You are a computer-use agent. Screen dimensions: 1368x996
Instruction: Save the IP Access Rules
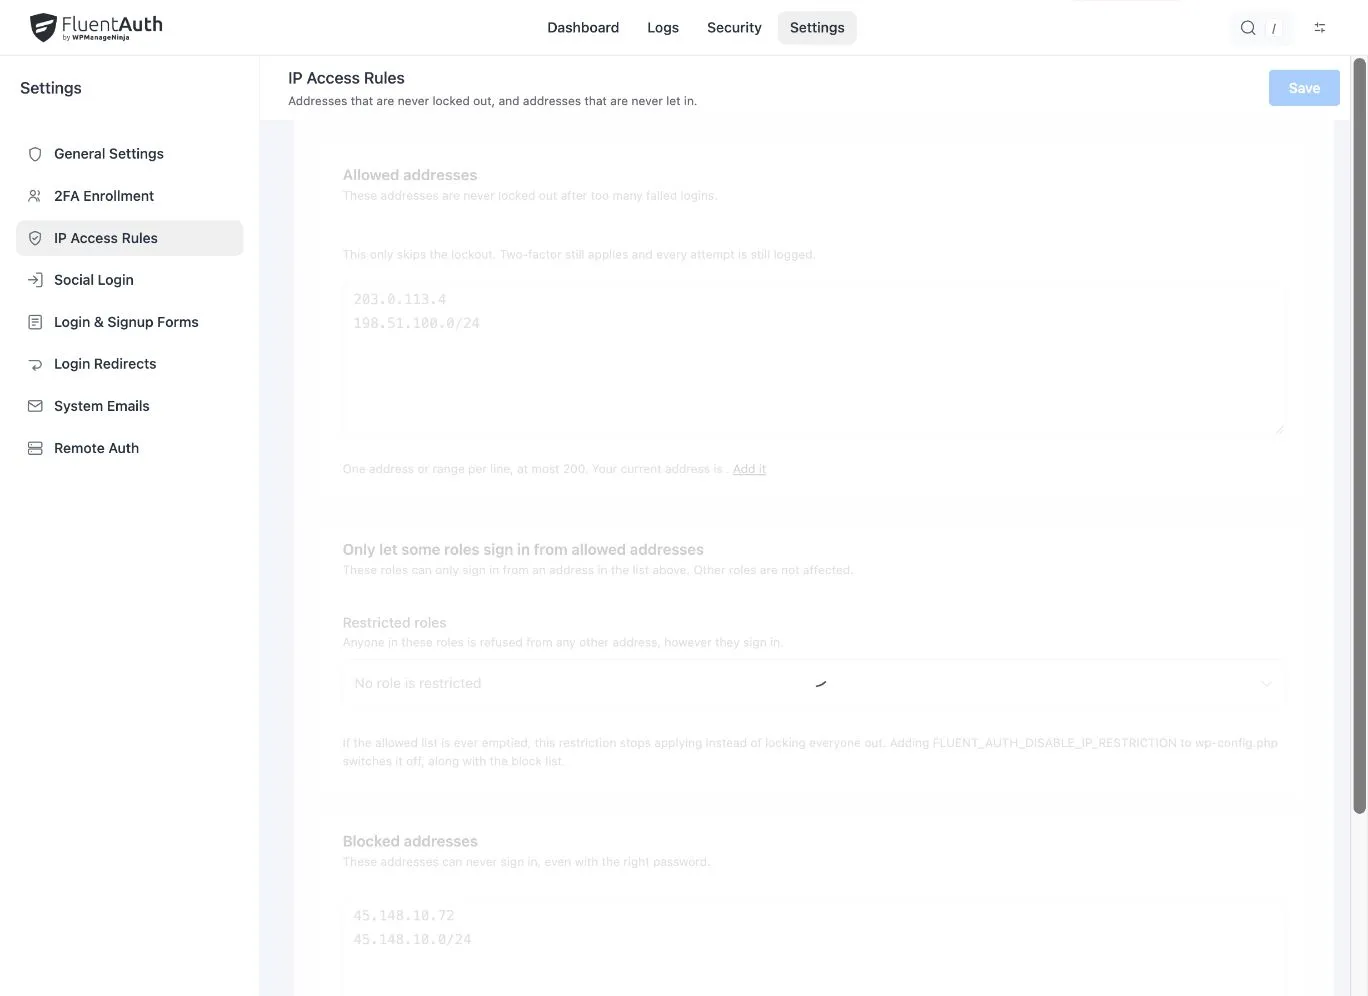(x=1304, y=88)
